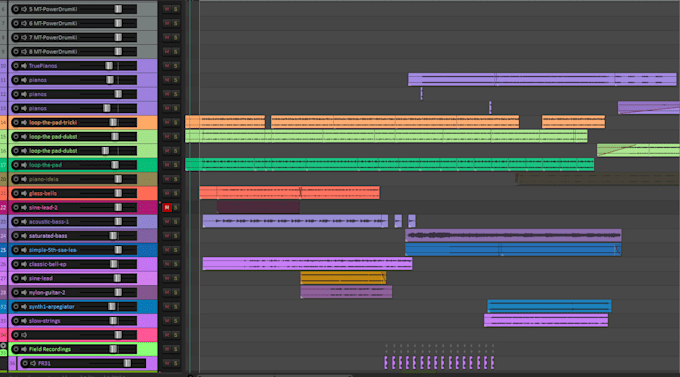Mute the classic-bell-ep track

point(167,264)
